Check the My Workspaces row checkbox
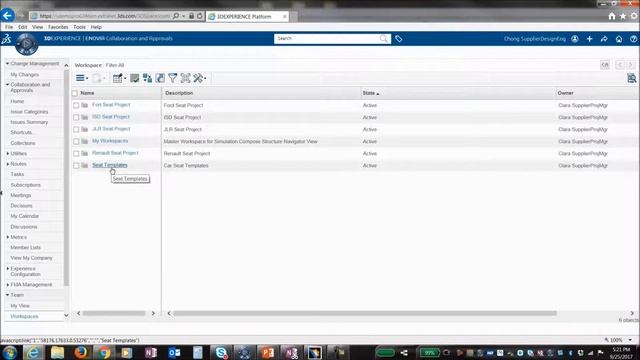Viewport: 640px width, 360px height. tap(76, 141)
